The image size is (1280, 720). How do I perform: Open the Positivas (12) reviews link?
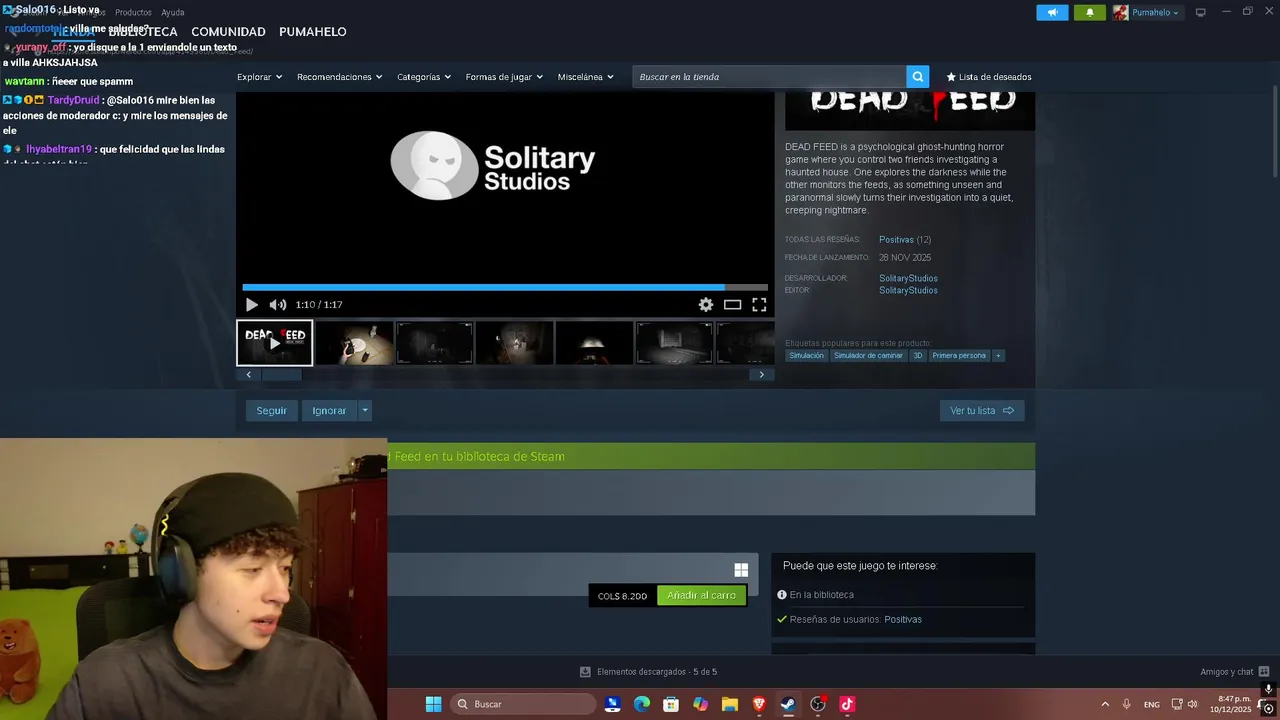(904, 240)
